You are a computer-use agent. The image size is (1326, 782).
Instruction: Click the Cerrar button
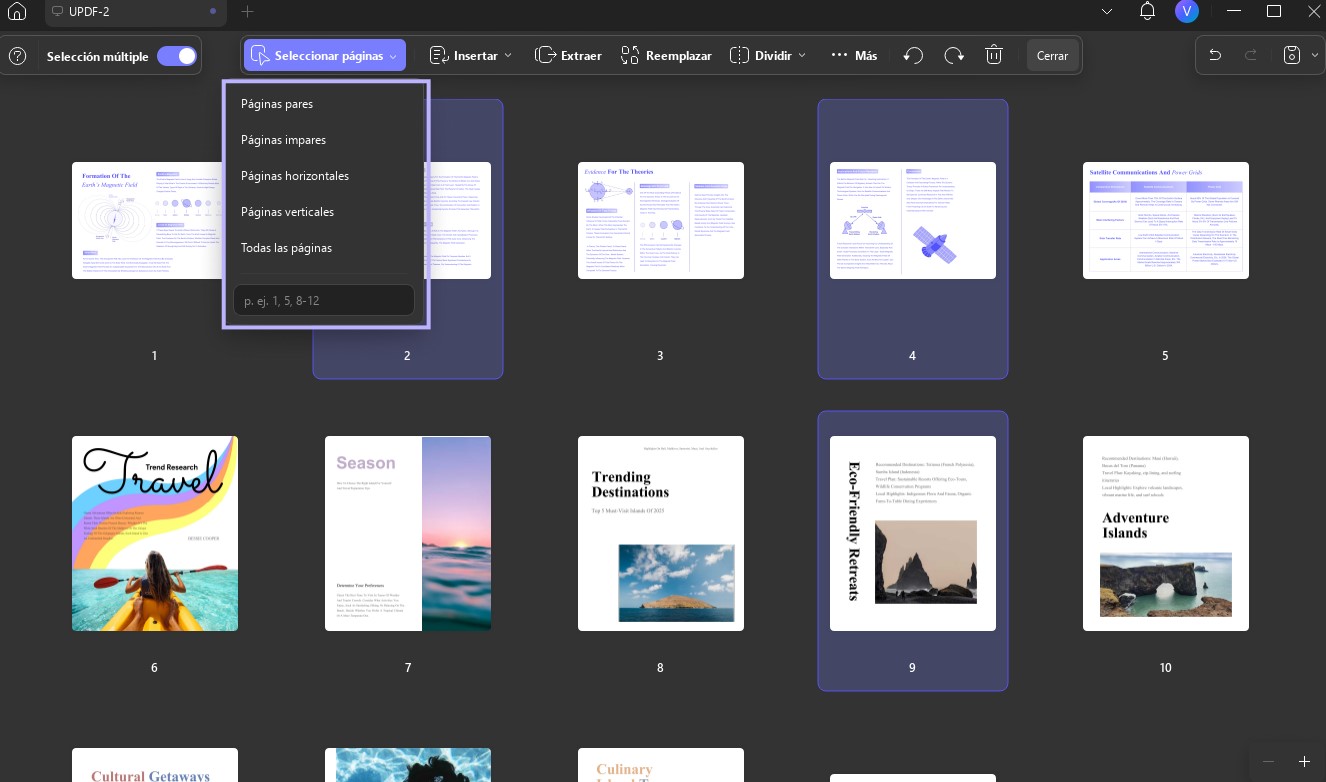coord(1052,56)
